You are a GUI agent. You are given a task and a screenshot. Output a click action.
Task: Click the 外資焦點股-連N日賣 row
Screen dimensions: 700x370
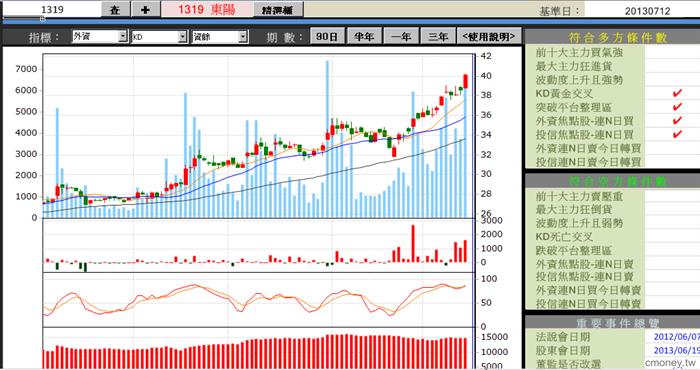[x=612, y=264]
